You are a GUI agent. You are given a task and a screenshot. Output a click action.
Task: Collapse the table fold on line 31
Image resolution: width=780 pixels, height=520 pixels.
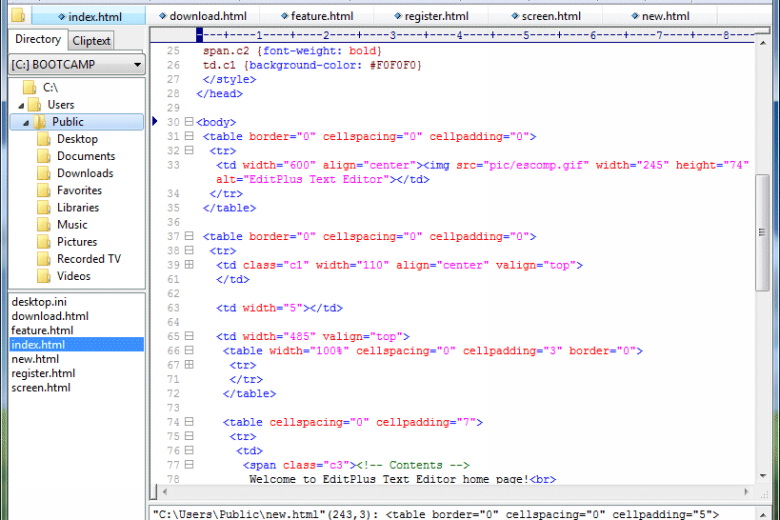pos(189,136)
